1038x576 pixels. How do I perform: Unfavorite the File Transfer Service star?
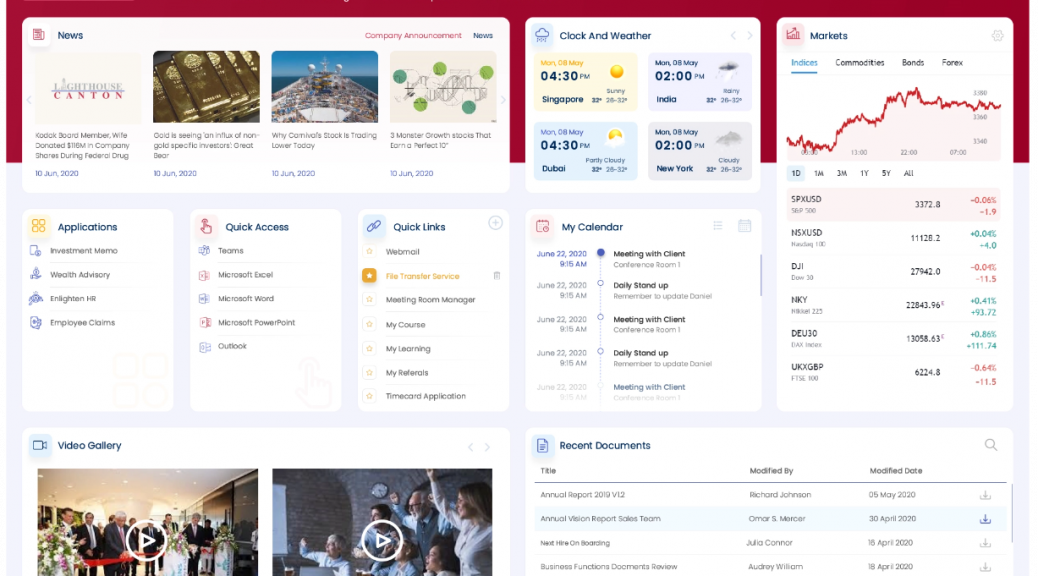coord(369,275)
